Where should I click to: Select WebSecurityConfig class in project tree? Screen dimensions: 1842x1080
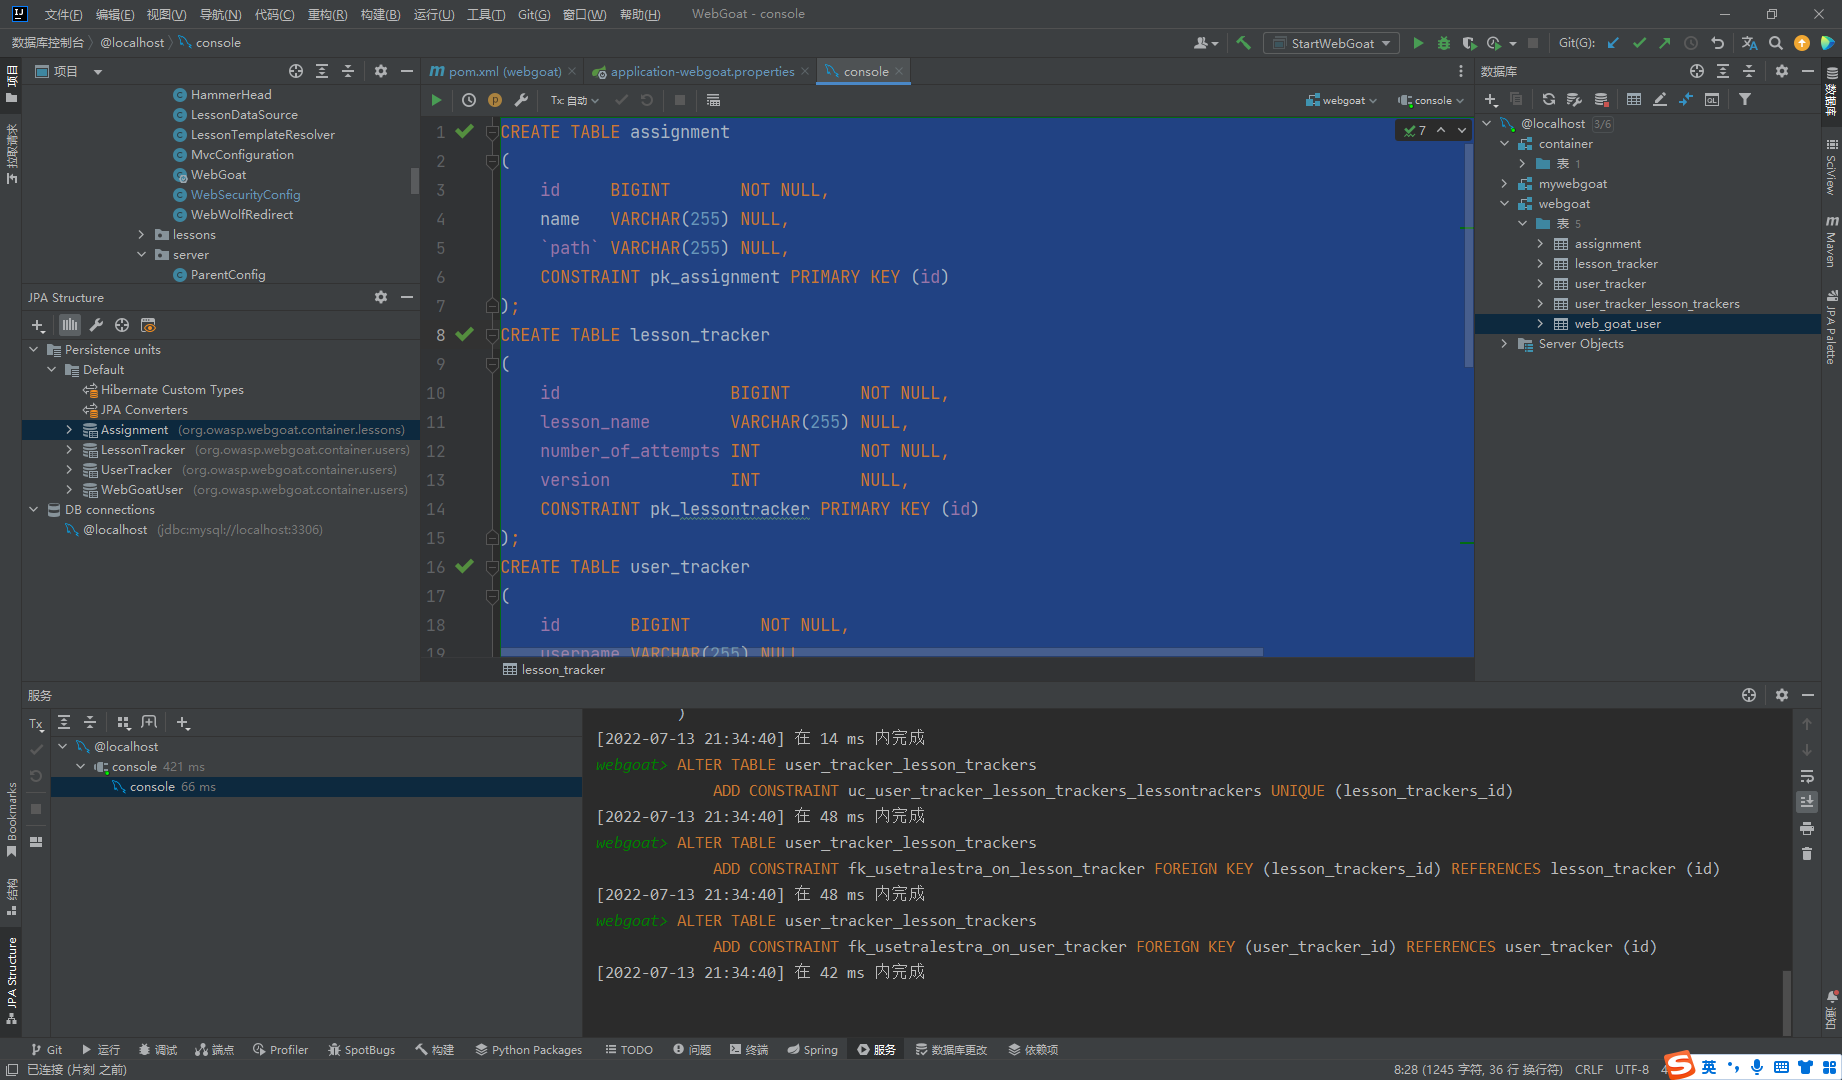(x=245, y=195)
